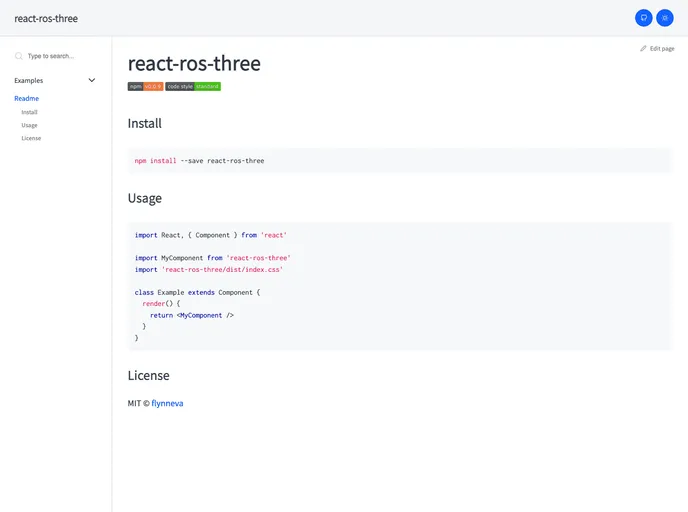Click line importing MyComponent from 'react-ros-three'
Viewport: 688px width, 512px height.
[212, 258]
